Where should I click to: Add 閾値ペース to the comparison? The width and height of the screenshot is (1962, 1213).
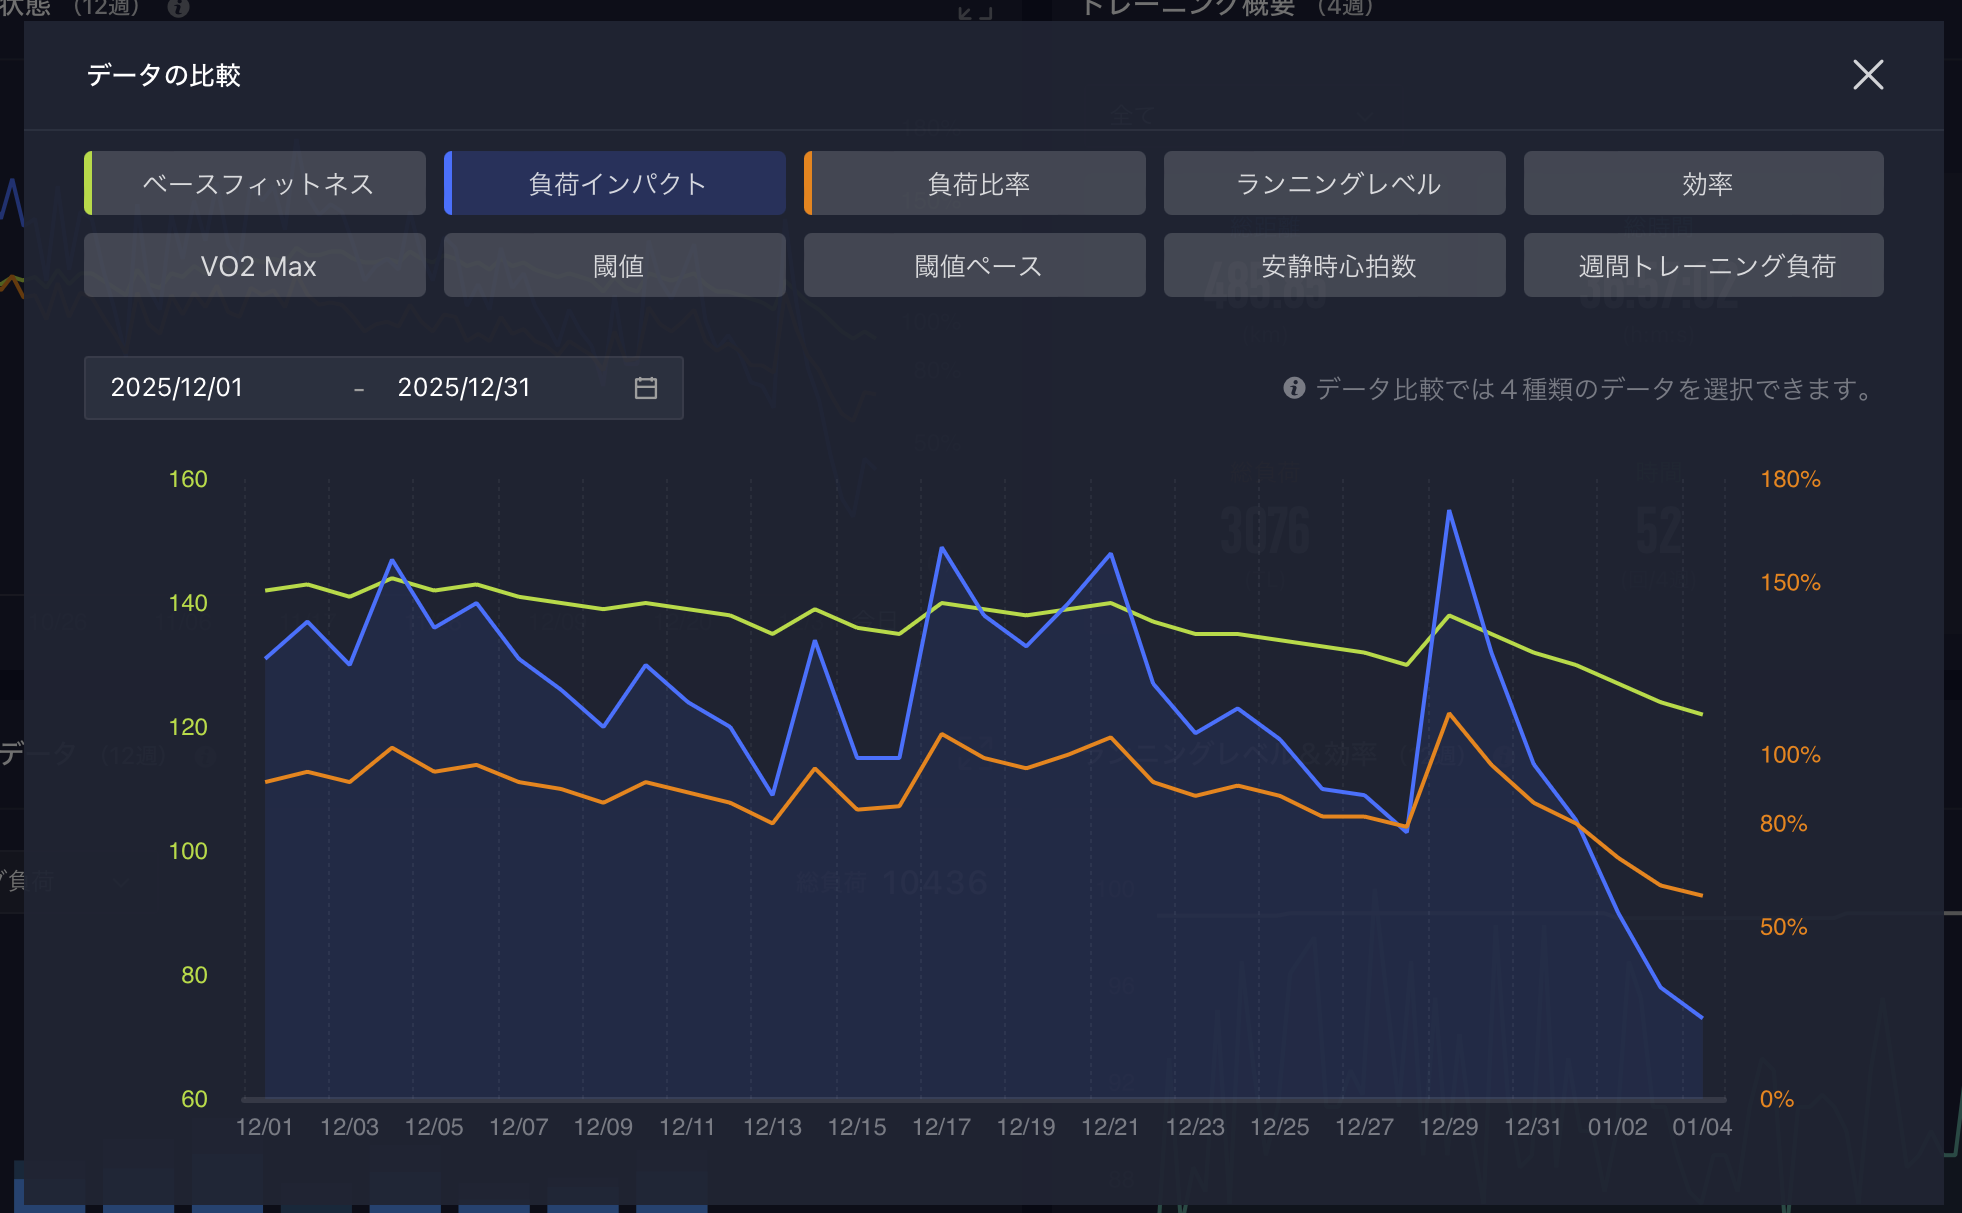tap(976, 266)
